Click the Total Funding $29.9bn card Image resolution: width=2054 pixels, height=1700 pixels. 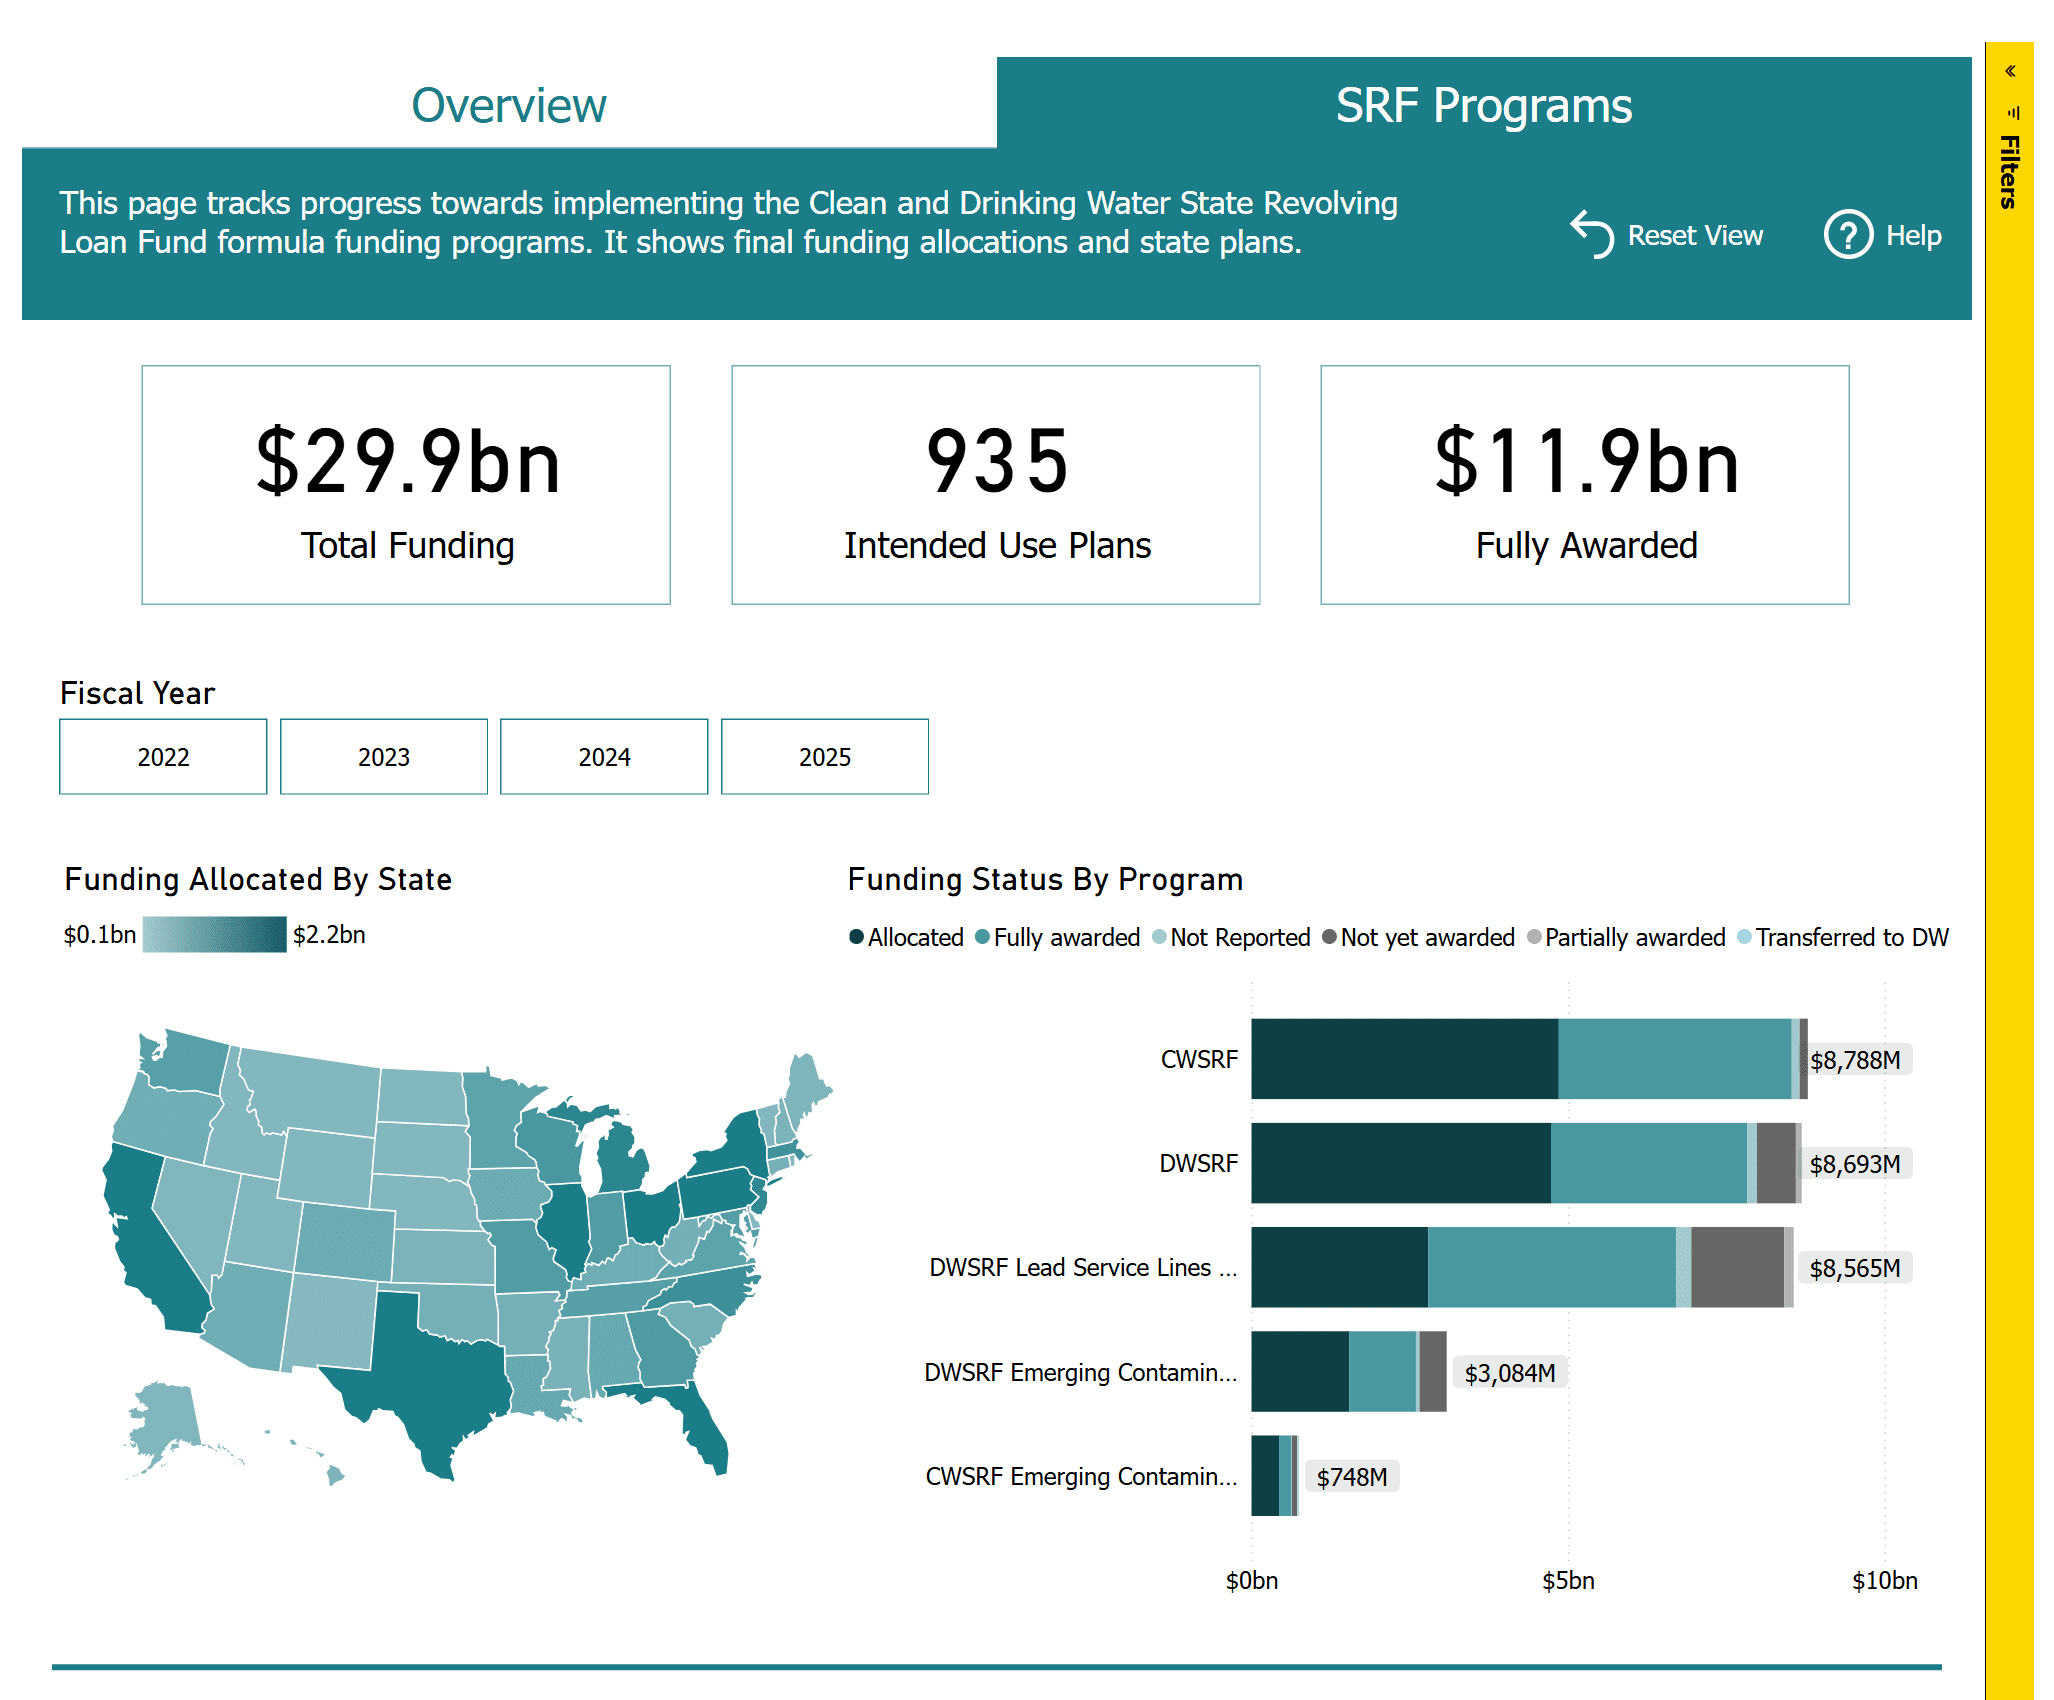click(406, 485)
